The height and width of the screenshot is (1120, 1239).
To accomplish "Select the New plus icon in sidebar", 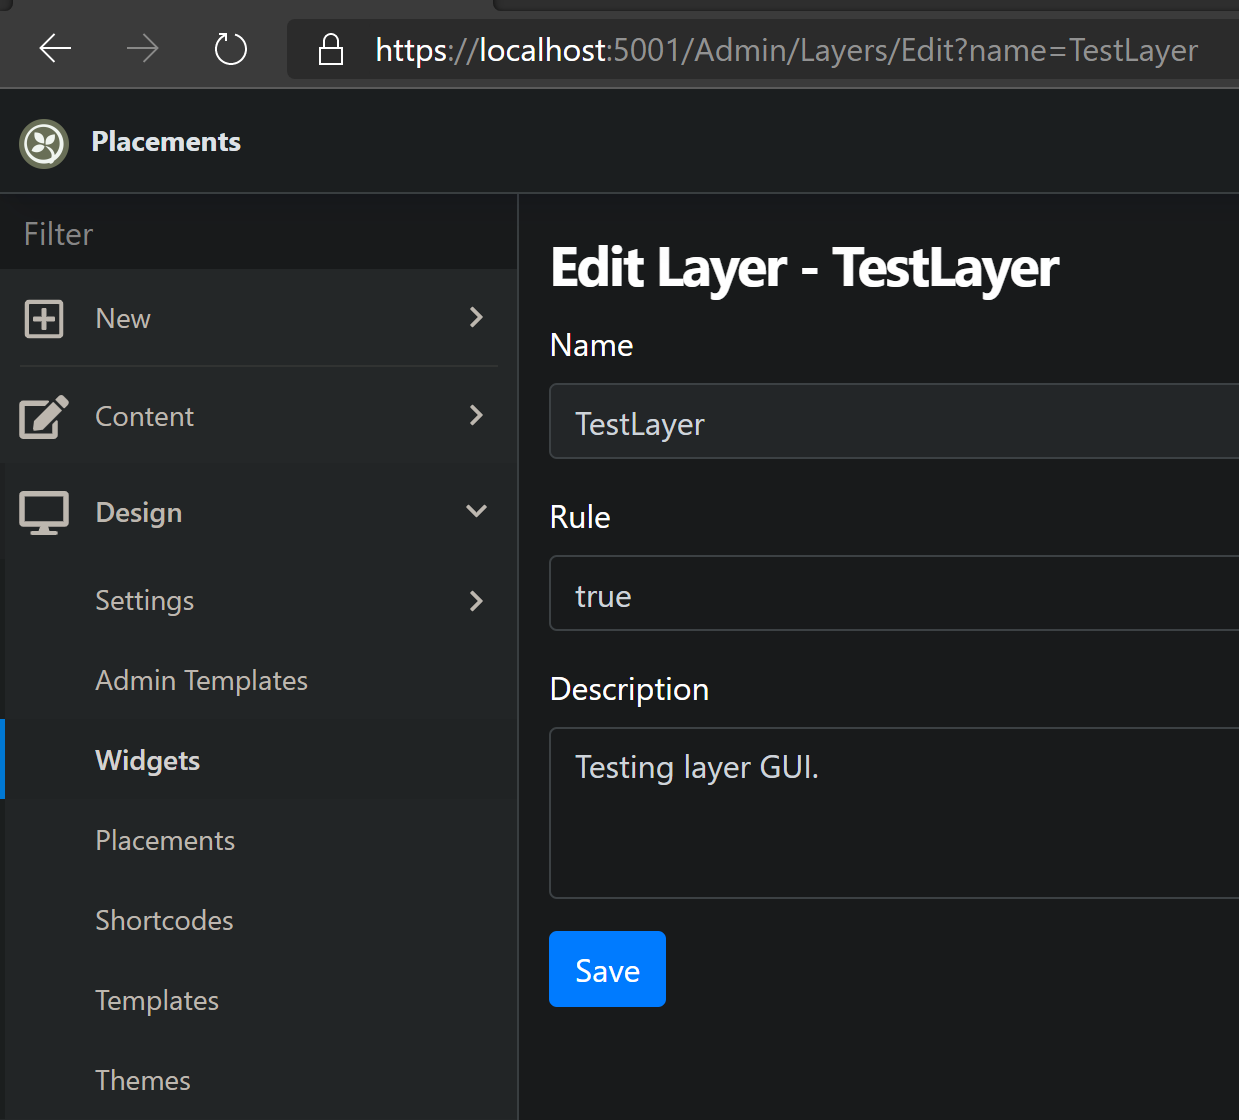I will pyautogui.click(x=43, y=318).
